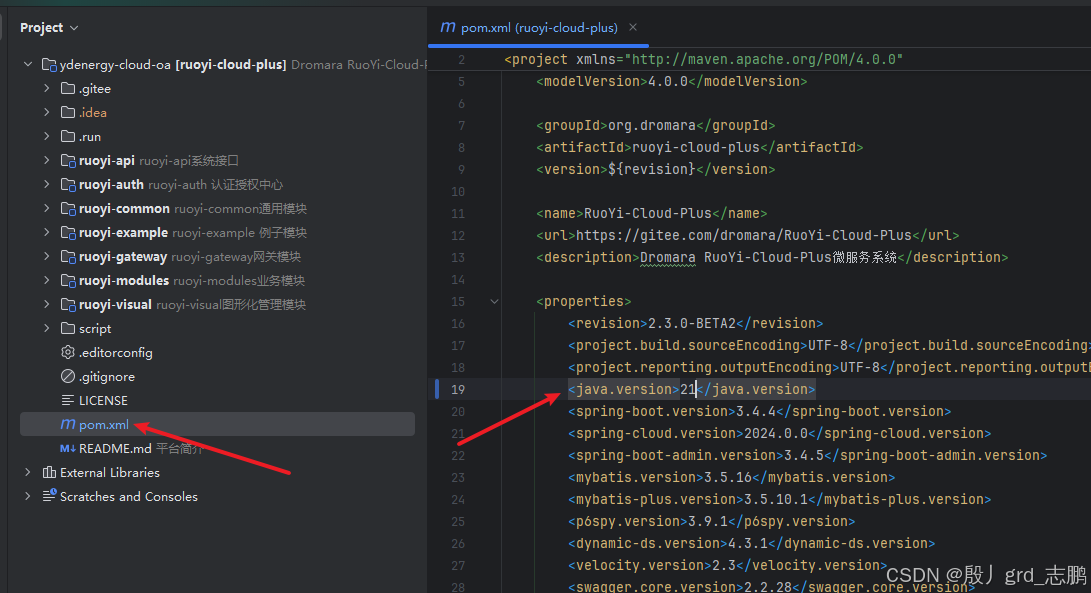Click the ruoyi-modules module icon
This screenshot has height=593, width=1091.
point(67,280)
